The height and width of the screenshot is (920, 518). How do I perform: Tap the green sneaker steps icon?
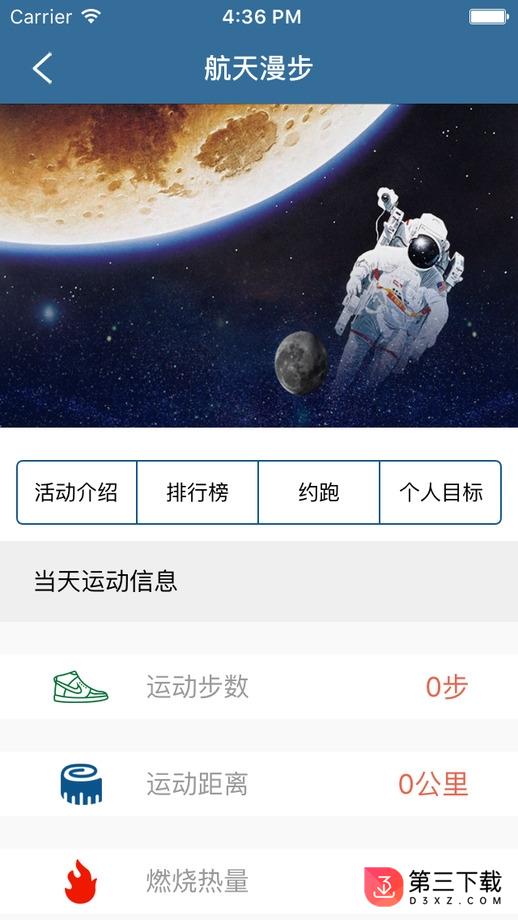point(80,686)
